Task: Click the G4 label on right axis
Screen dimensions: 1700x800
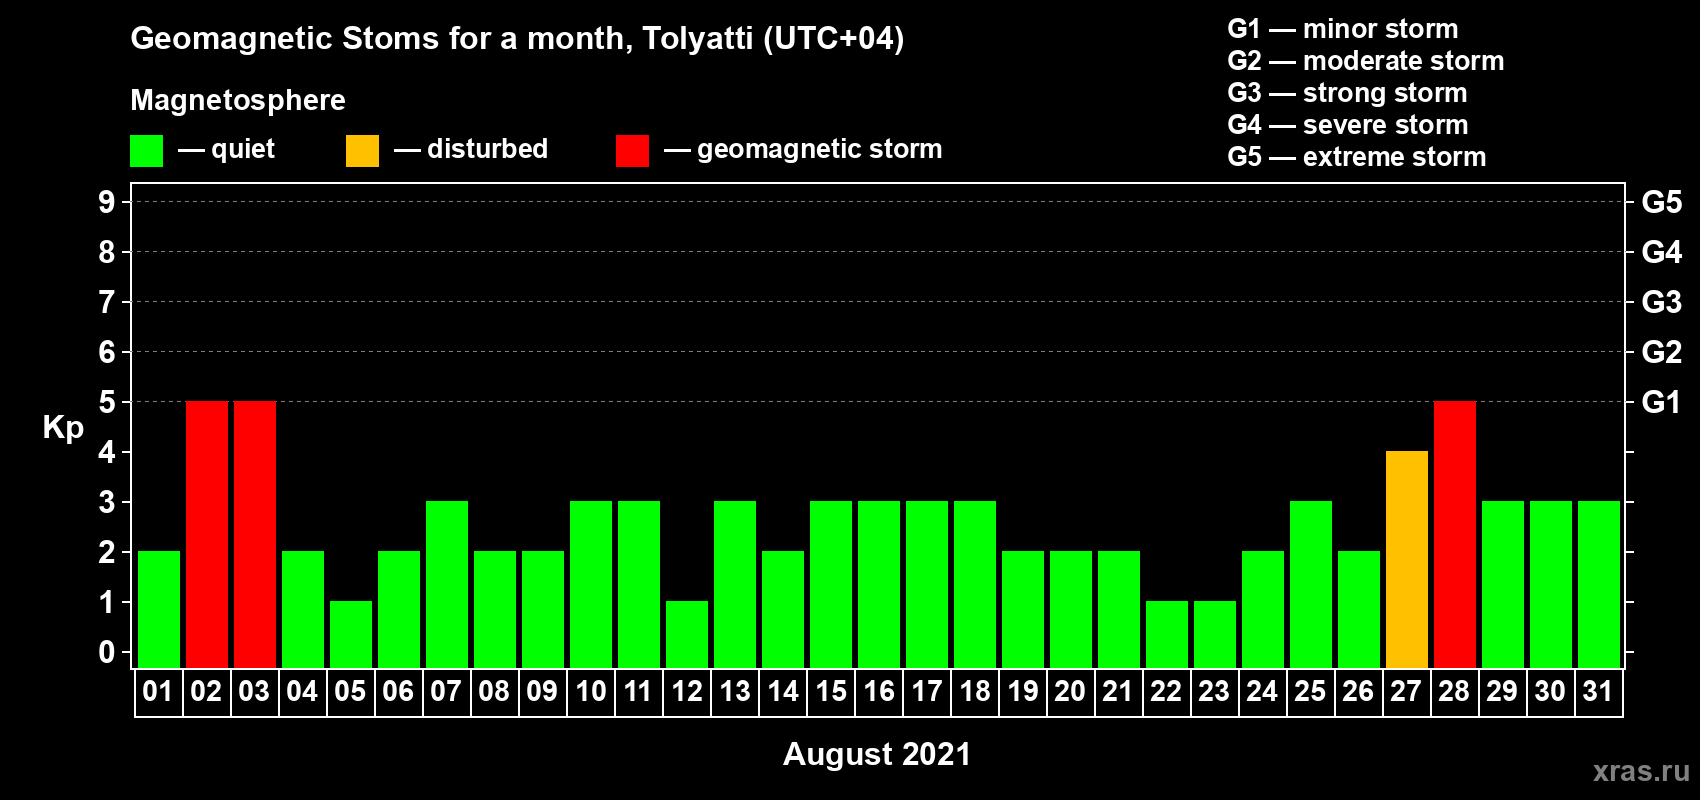Action: 1662,252
